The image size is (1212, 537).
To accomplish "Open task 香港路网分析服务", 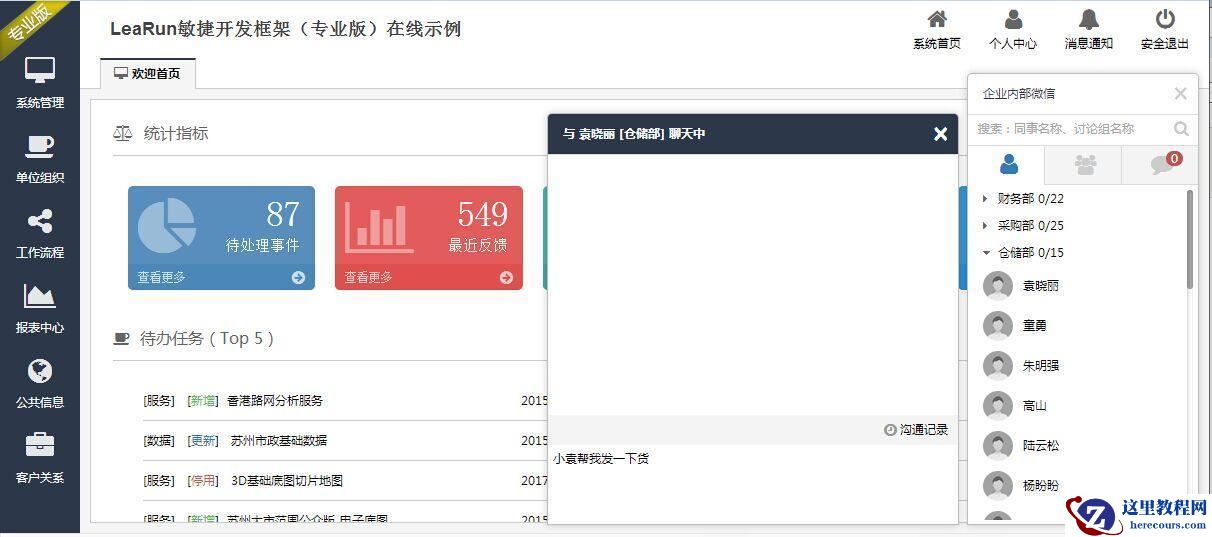I will coord(275,401).
